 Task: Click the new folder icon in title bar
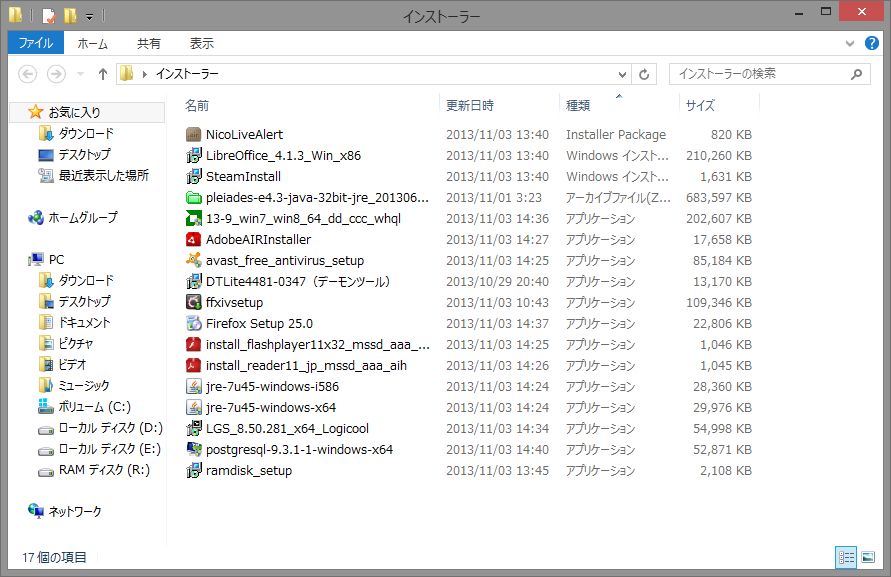pyautogui.click(x=70, y=15)
